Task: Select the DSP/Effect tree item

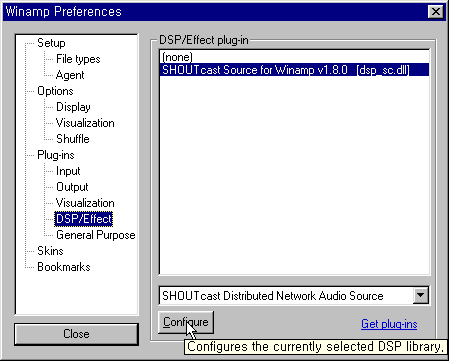Action: pos(84,219)
